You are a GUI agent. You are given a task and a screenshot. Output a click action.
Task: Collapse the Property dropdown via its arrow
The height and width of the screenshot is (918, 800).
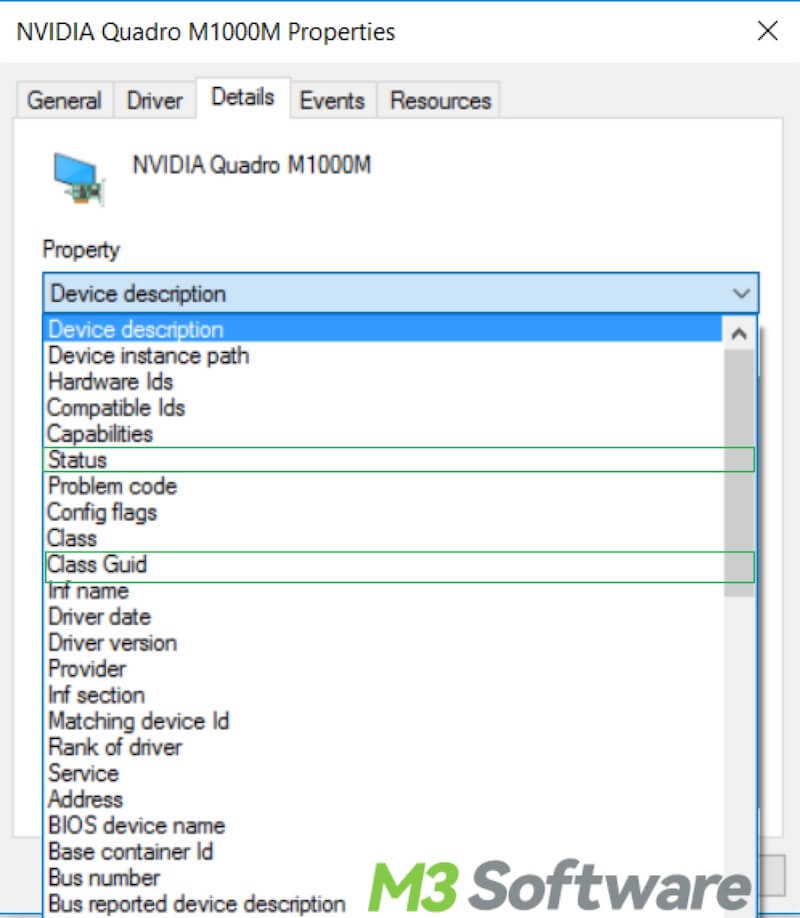[x=741, y=293]
